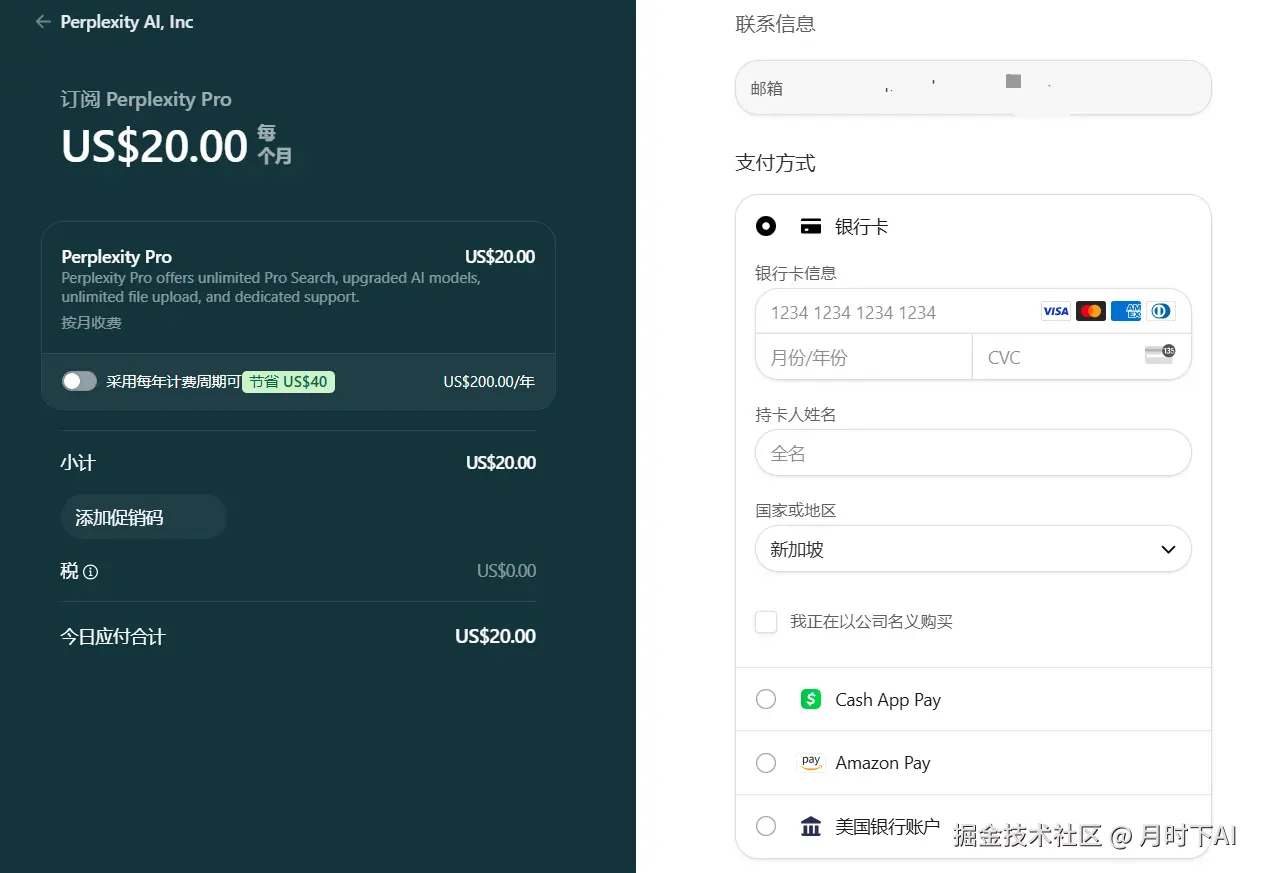Click the 订阅 Perplexity Pro heading

[146, 99]
